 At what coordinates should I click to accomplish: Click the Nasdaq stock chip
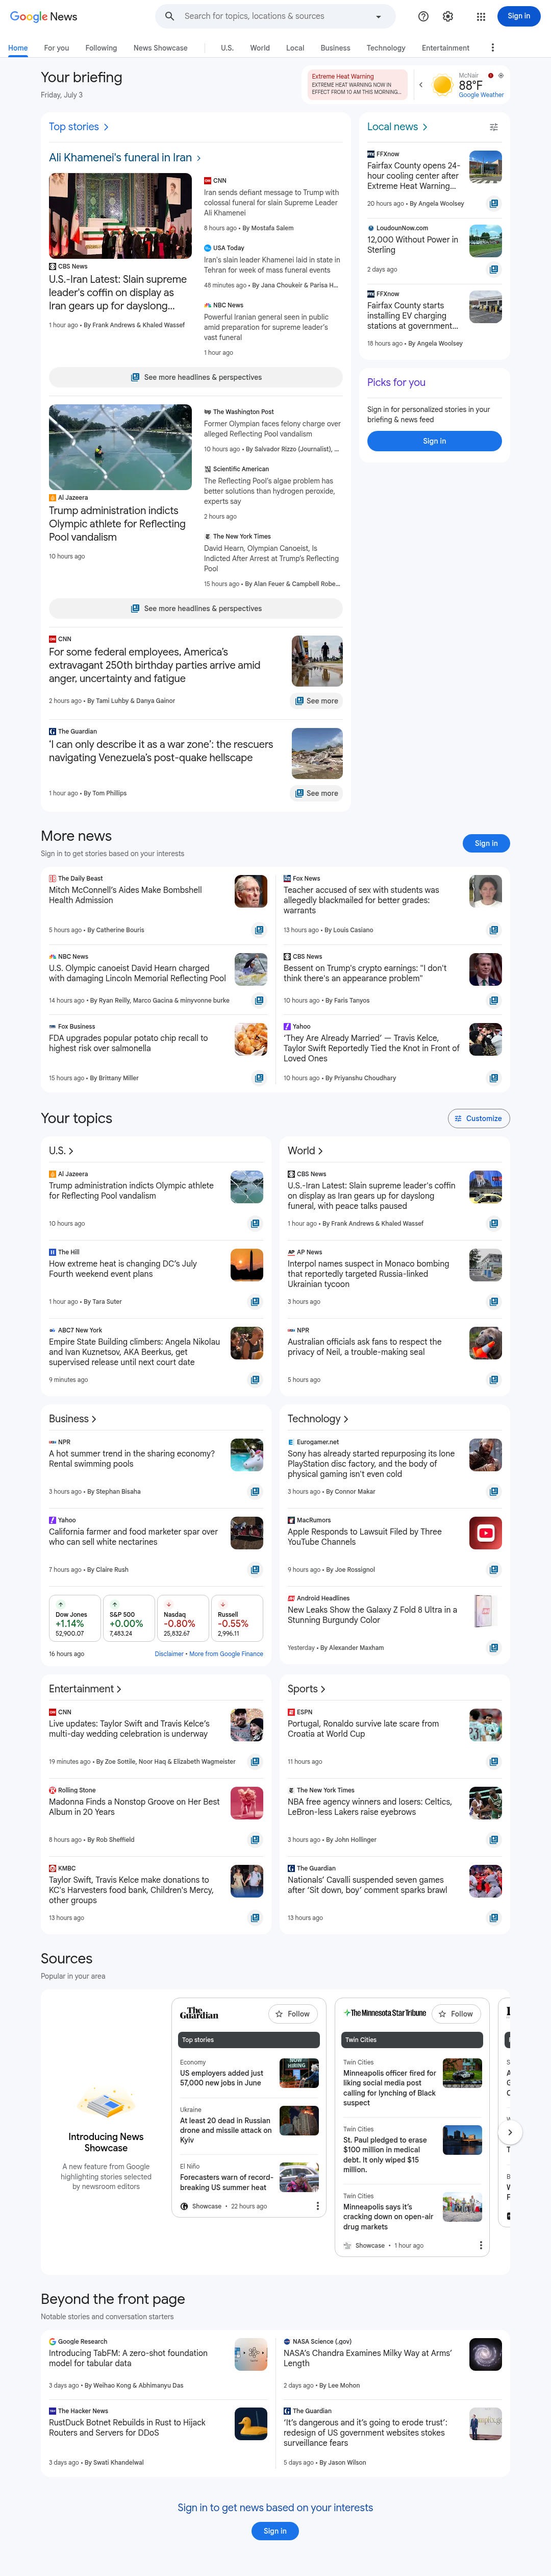pos(183,1618)
